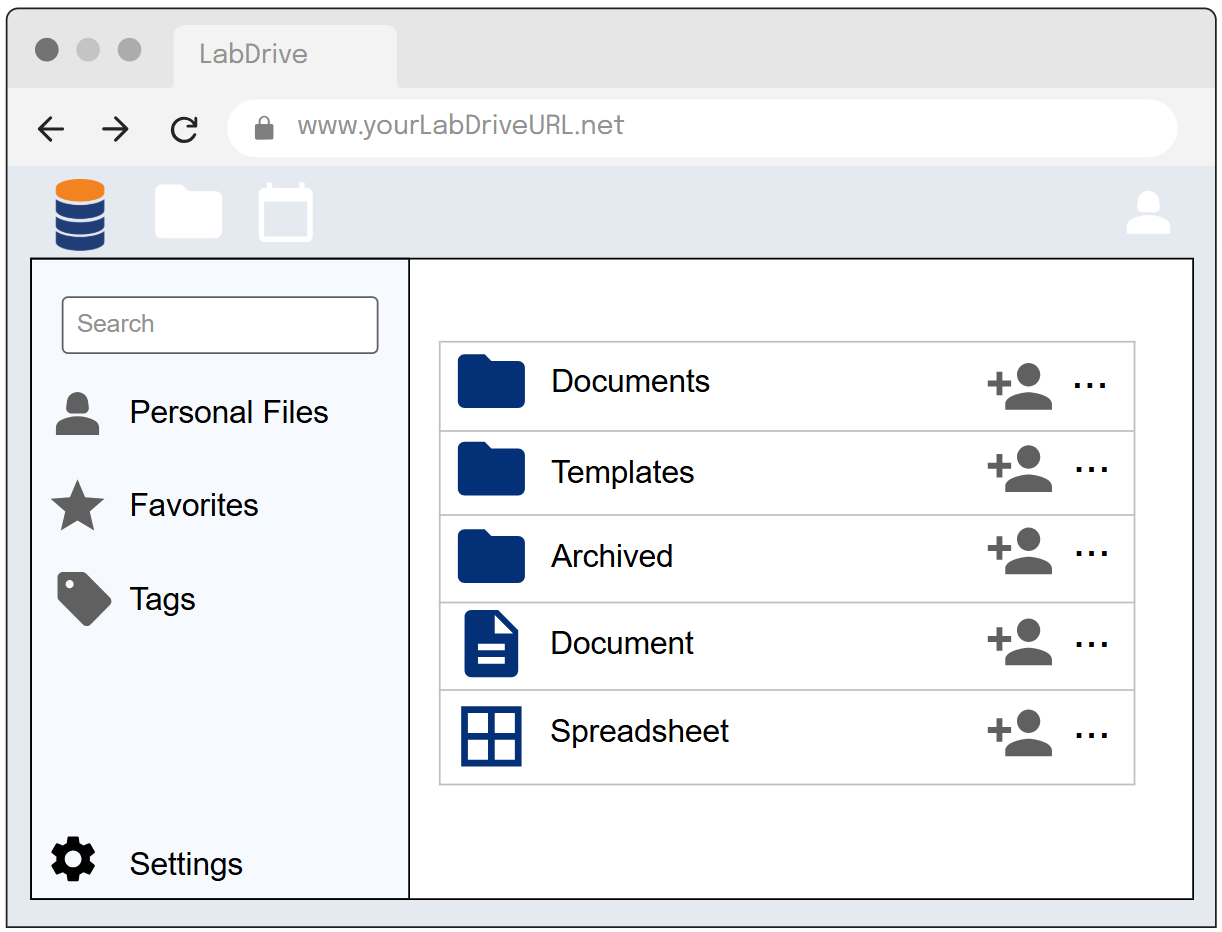Viewport: 1222px width, 932px height.
Task: Open the Archived folder icon
Action: (491, 556)
